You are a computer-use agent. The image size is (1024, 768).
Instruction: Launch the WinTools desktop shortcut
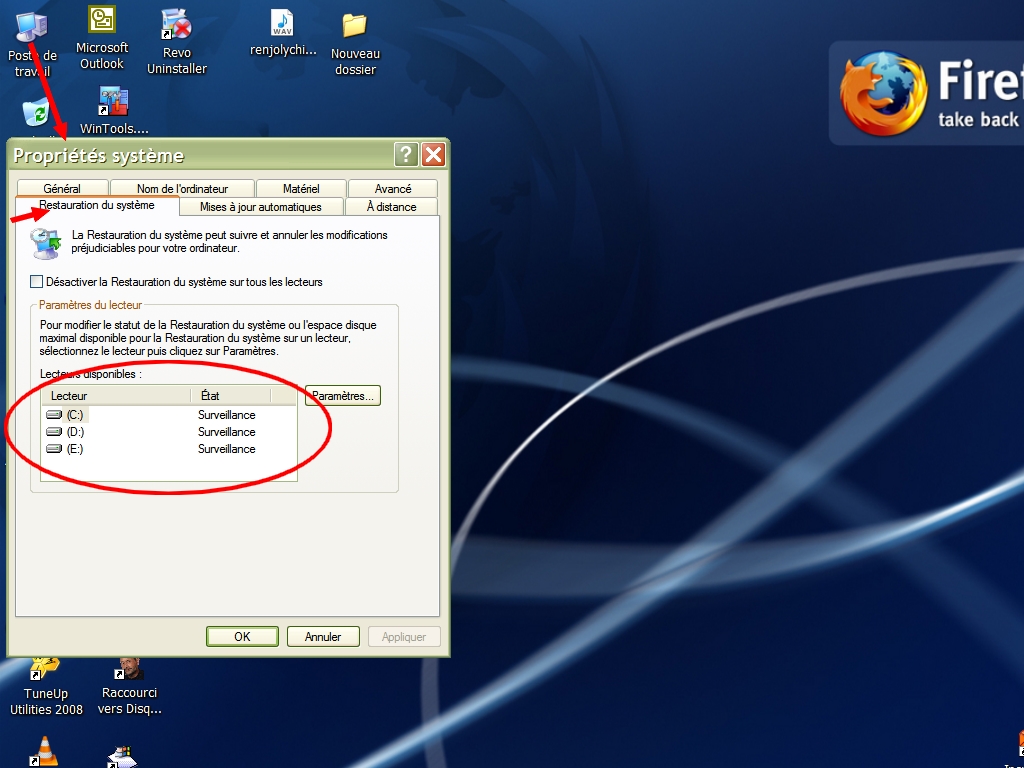(113, 103)
